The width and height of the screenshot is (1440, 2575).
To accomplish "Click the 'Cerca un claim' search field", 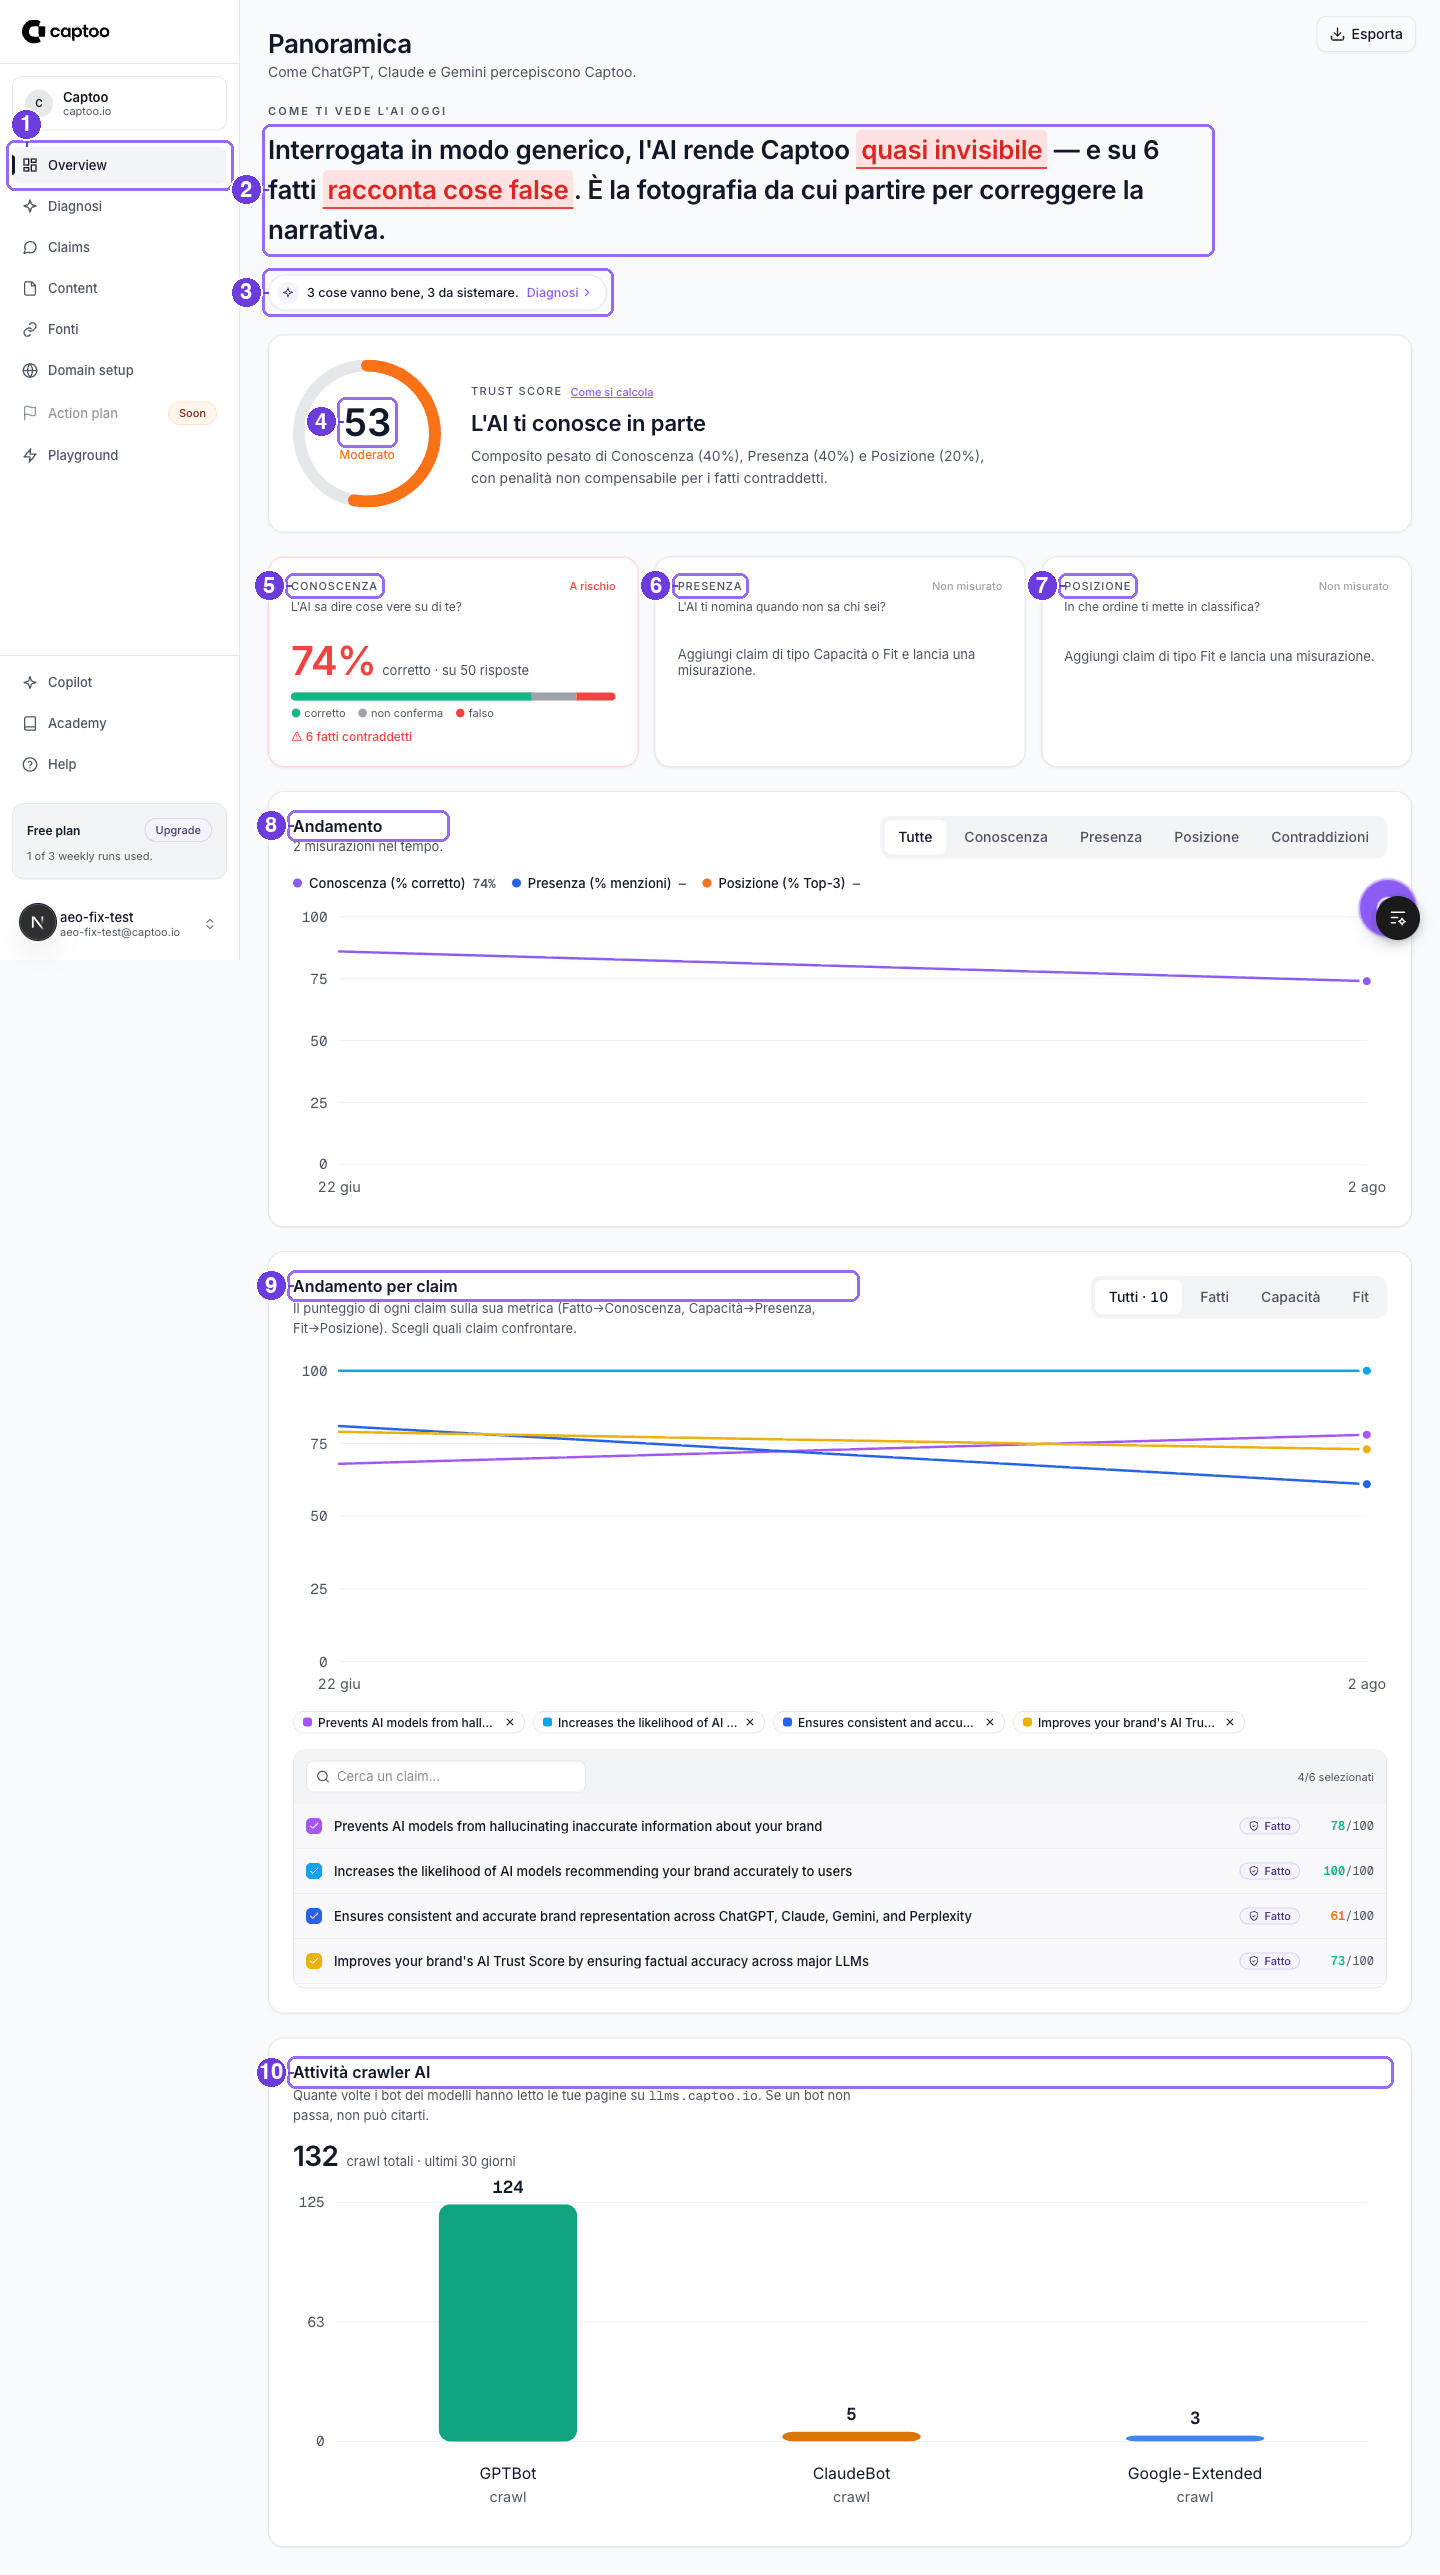I will pos(445,1776).
